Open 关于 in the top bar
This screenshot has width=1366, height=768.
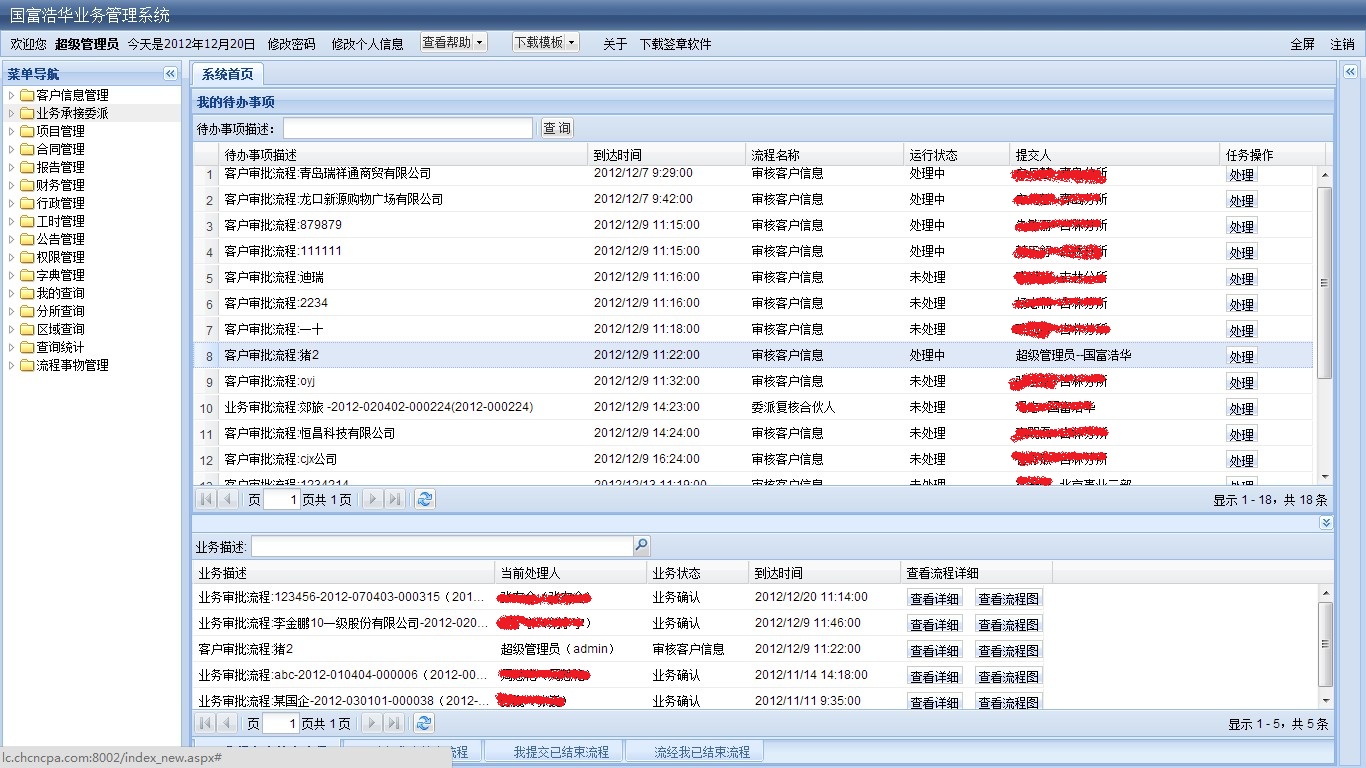(x=615, y=44)
